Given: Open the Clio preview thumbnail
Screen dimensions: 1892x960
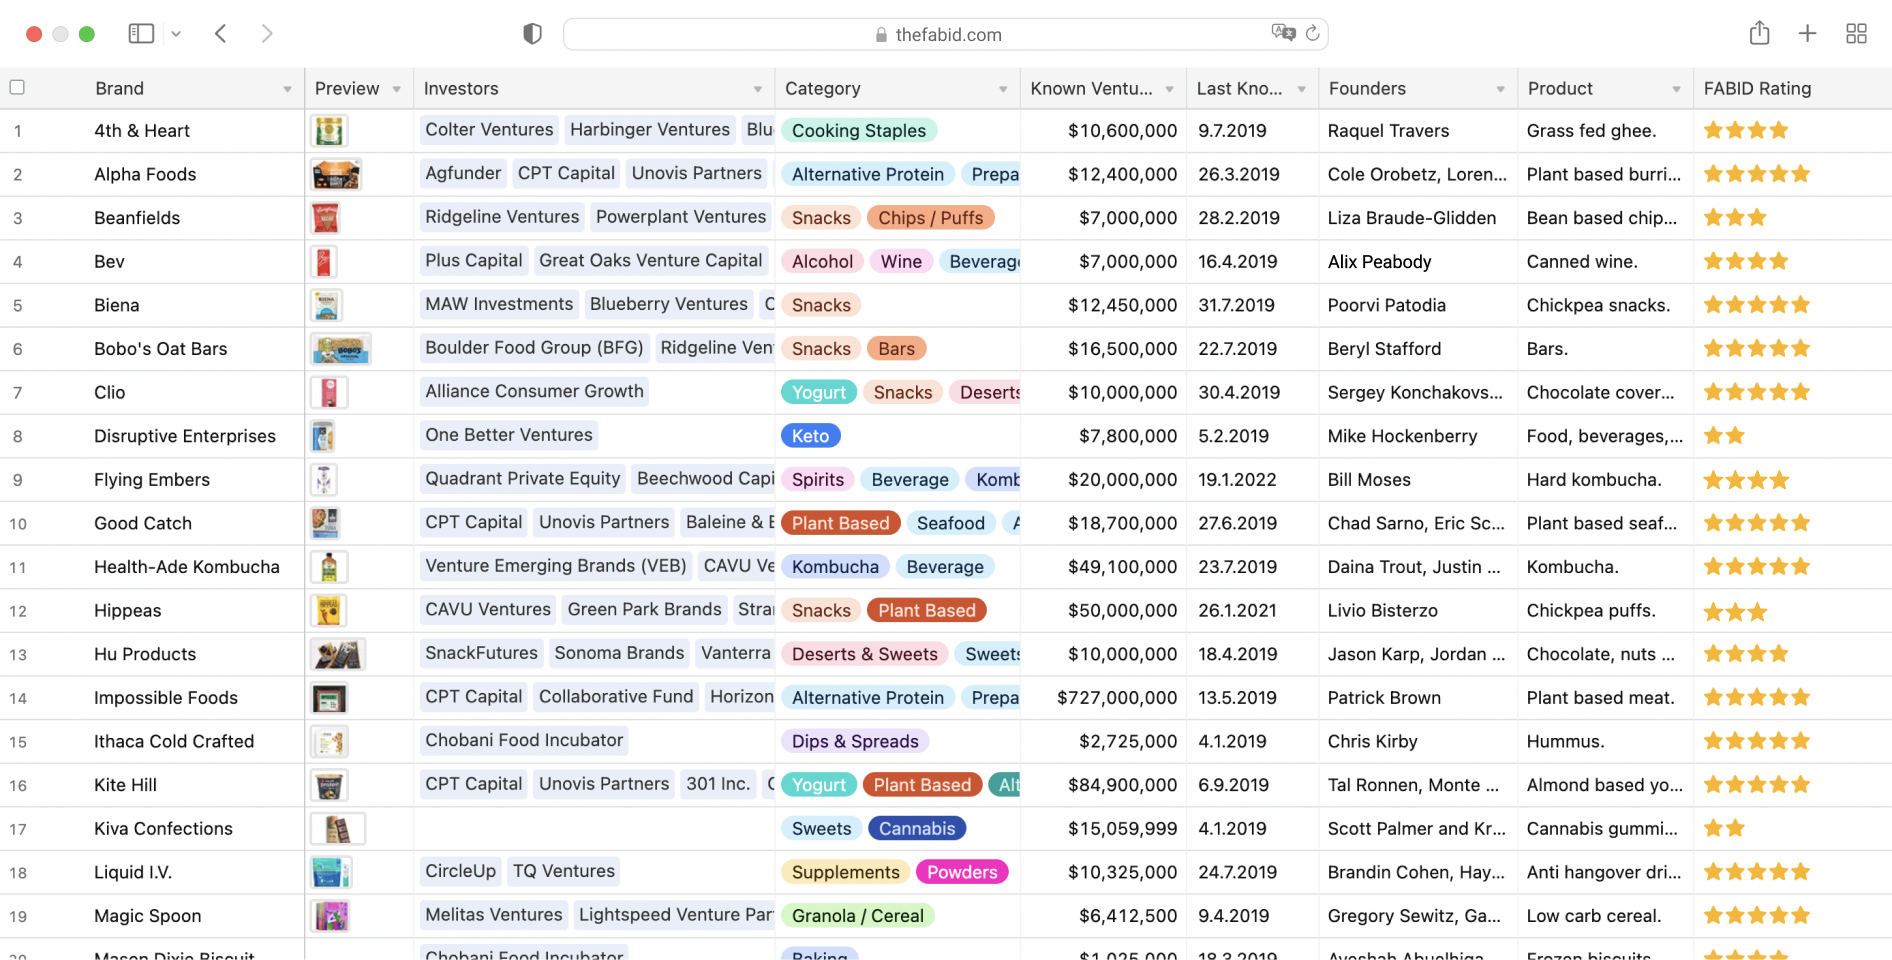Looking at the screenshot, I should point(329,393).
